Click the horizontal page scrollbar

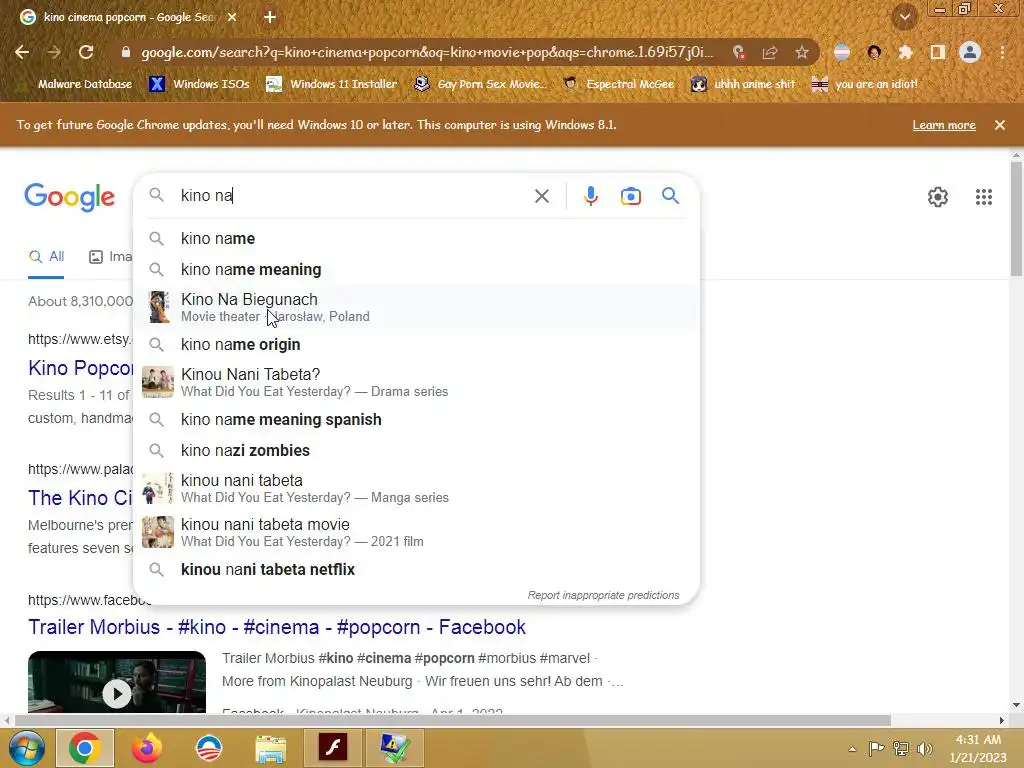(453, 720)
